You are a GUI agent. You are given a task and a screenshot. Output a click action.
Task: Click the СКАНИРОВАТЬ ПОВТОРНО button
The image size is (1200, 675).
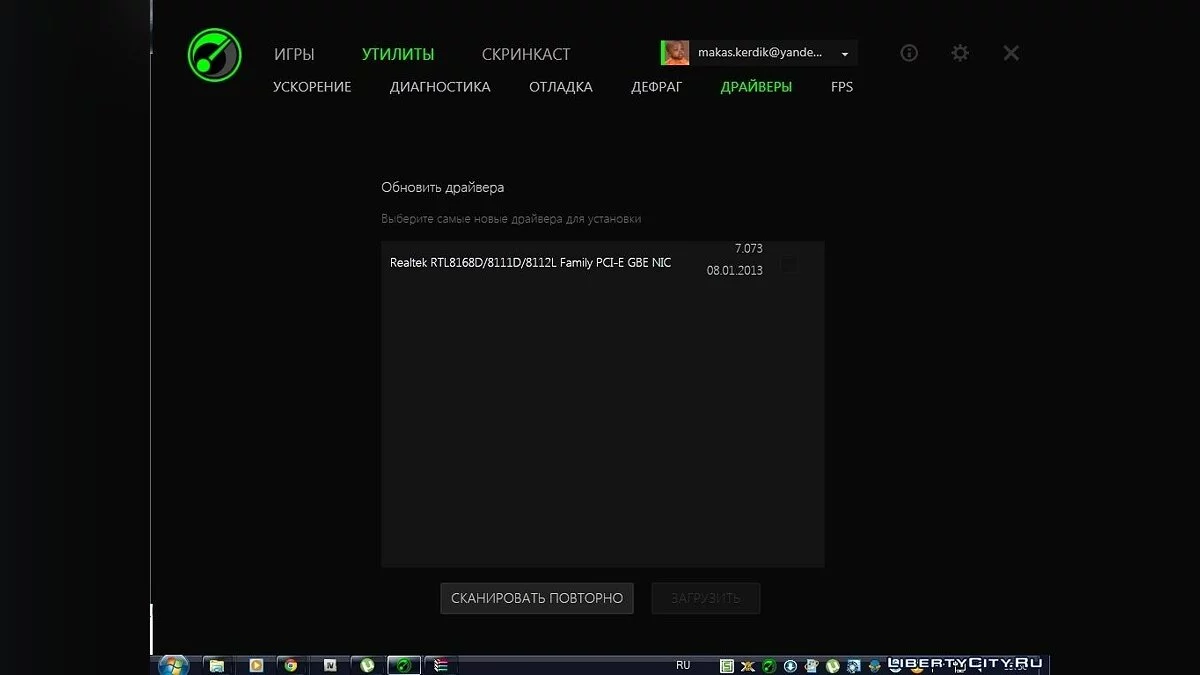[x=536, y=598]
